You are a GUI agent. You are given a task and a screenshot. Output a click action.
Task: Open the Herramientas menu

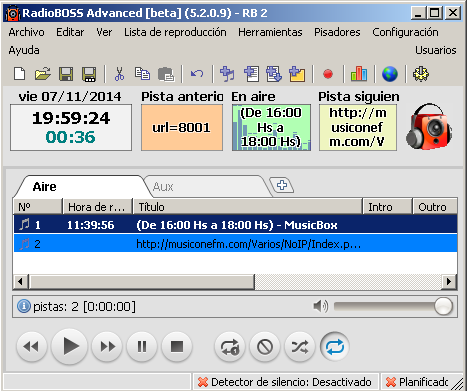click(x=270, y=32)
